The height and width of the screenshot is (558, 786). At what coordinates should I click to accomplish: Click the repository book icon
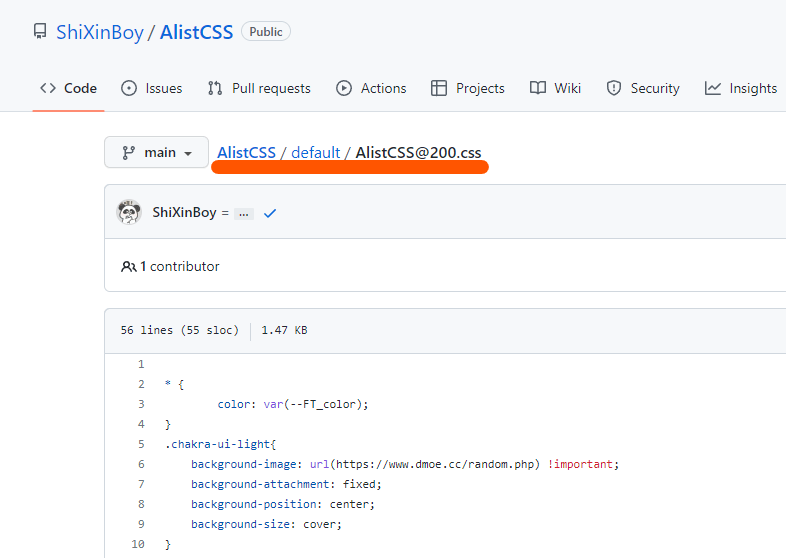coord(40,32)
